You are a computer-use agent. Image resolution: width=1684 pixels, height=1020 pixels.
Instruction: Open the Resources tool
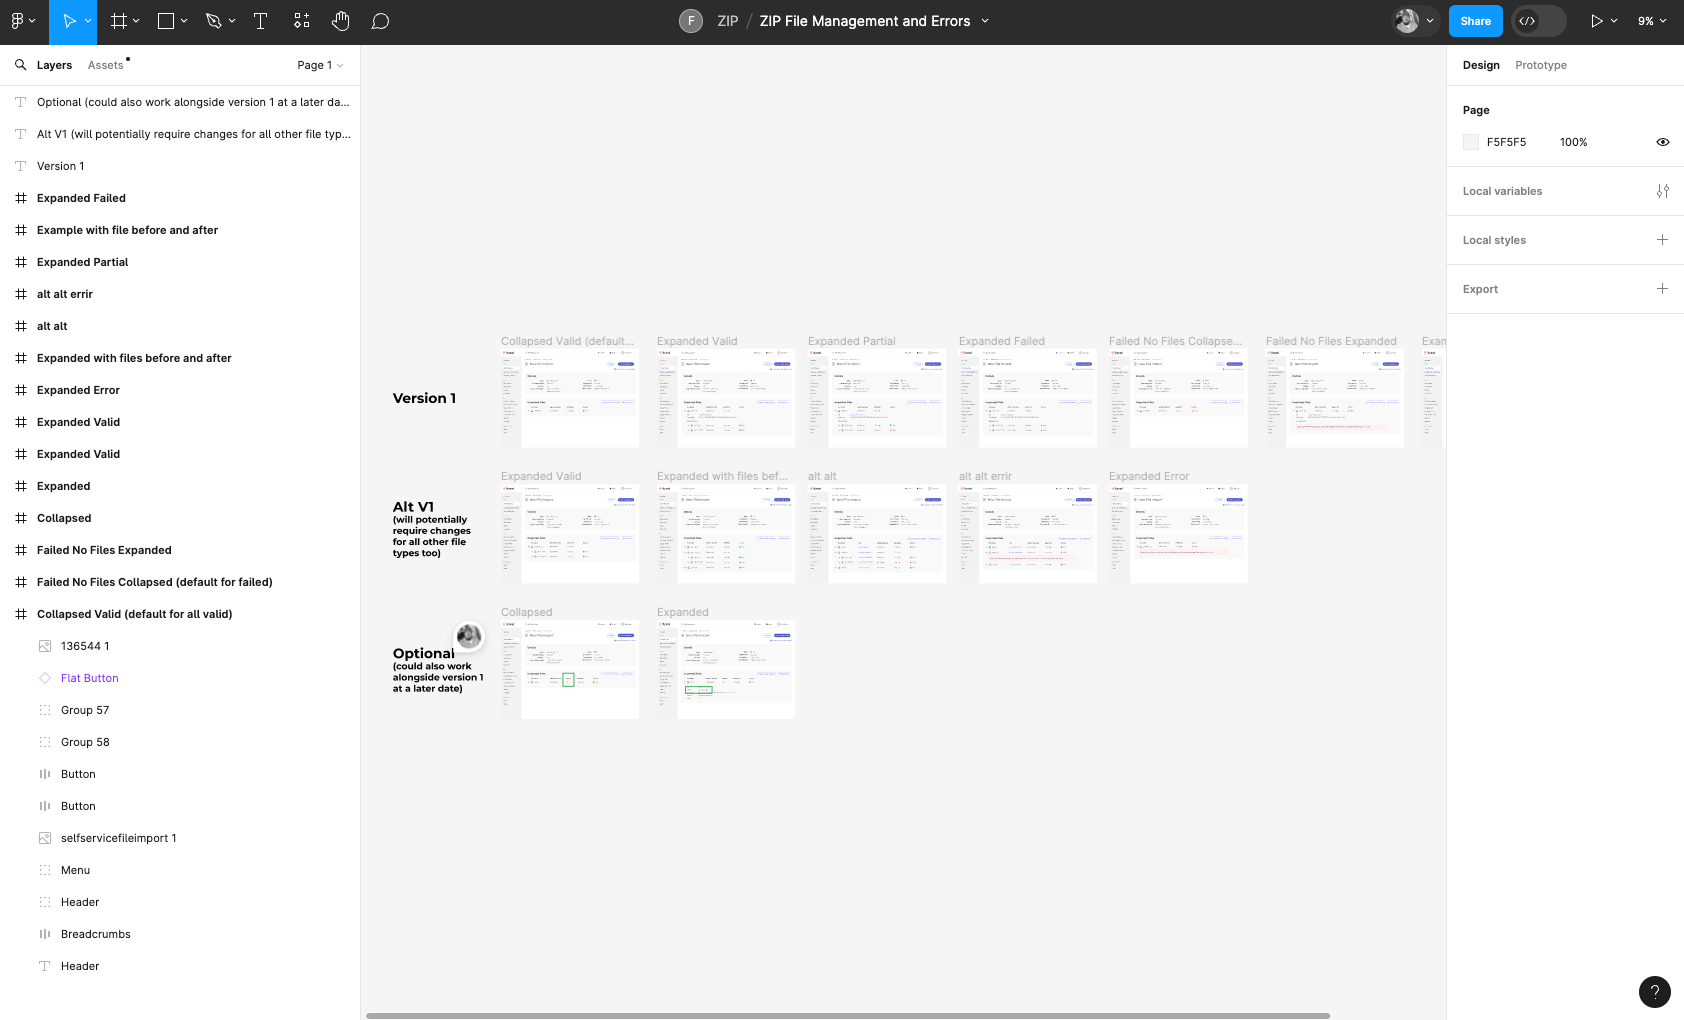point(301,21)
